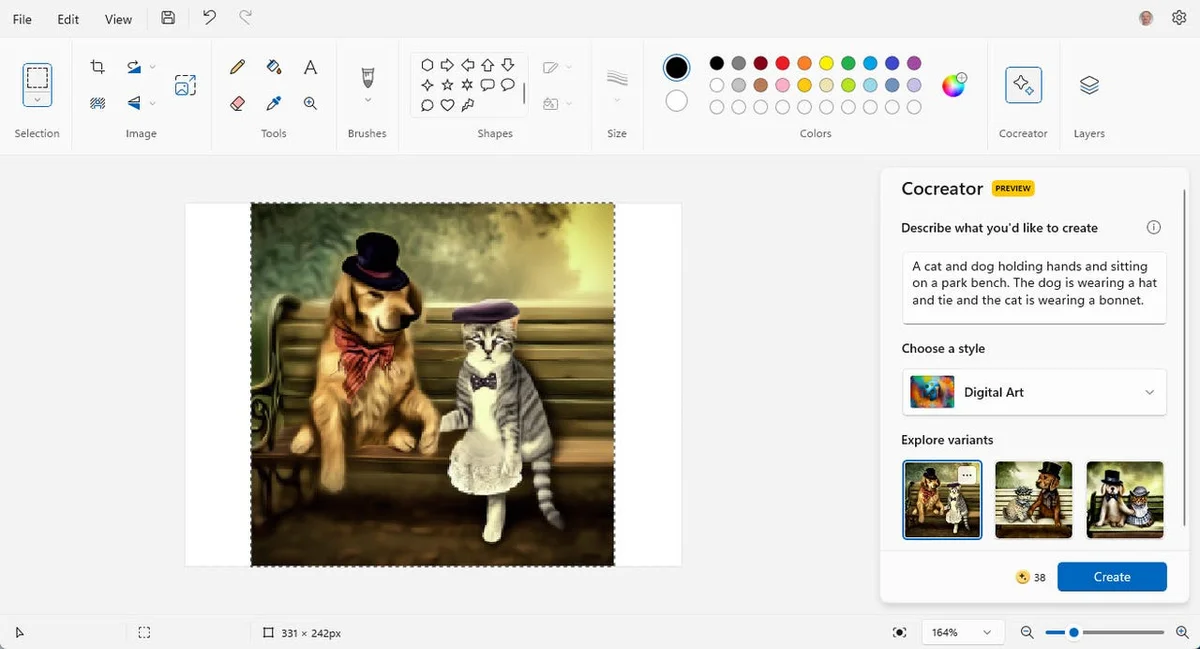Viewport: 1200px width, 649px height.
Task: Pick the red color swatch
Action: (x=783, y=64)
